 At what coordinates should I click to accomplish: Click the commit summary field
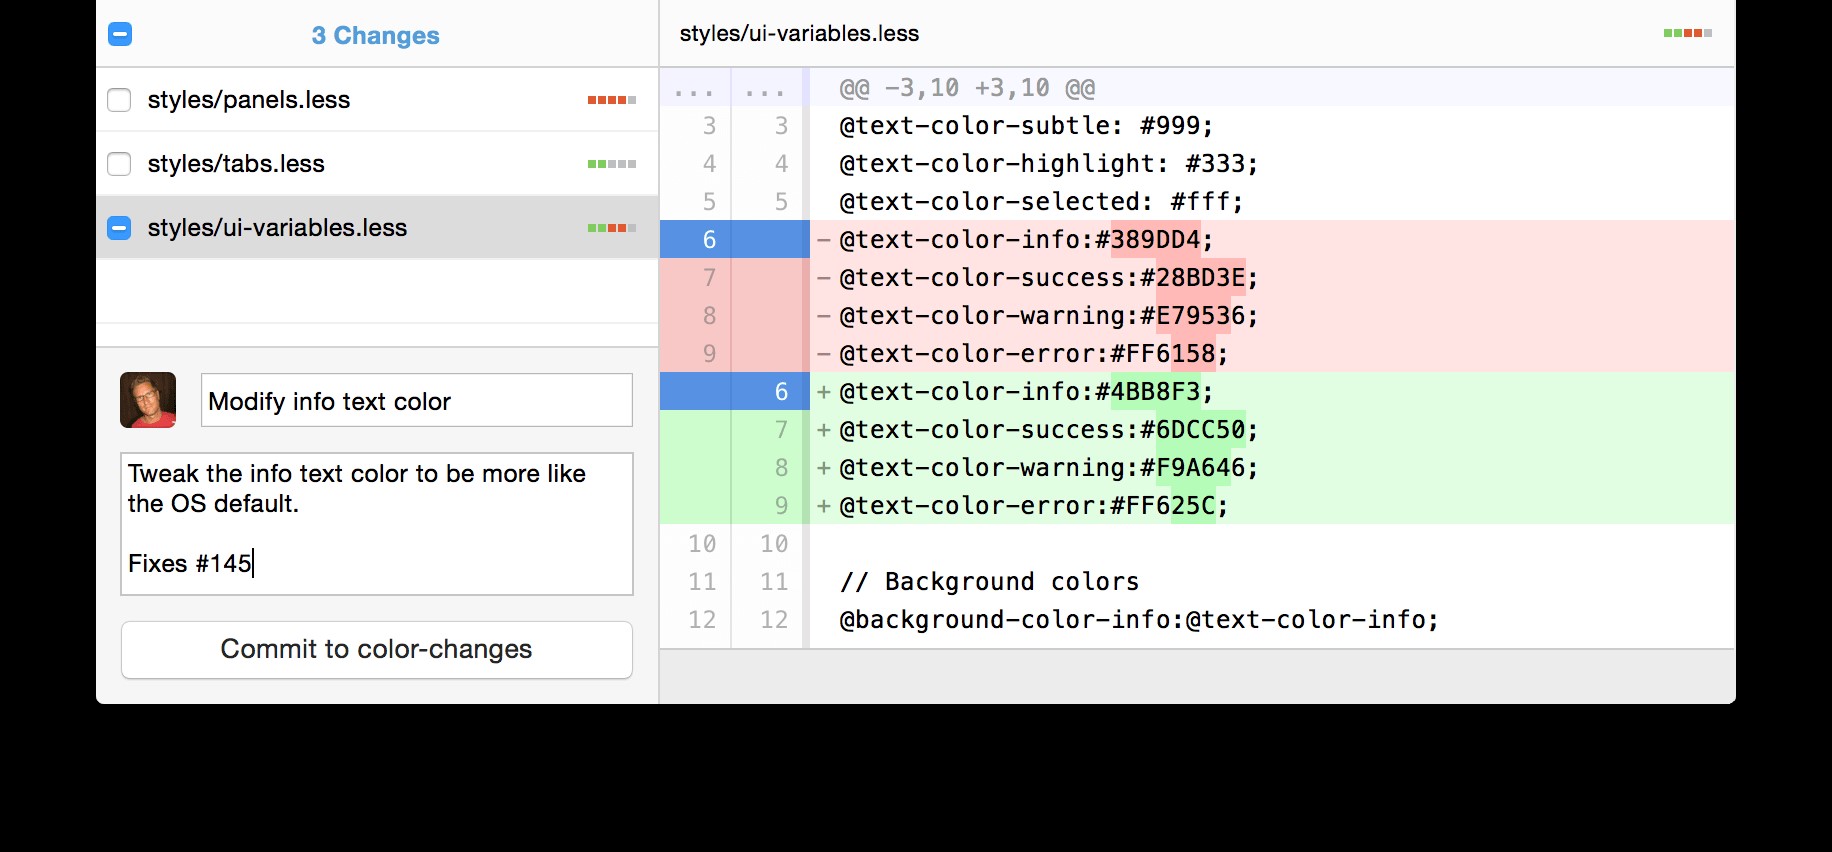point(416,401)
